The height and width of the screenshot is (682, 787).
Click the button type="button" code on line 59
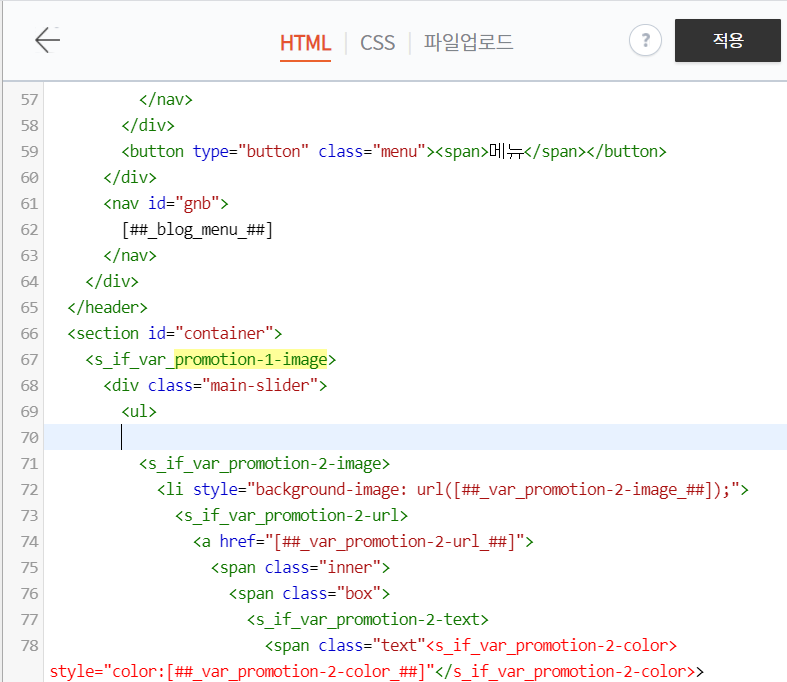(215, 152)
